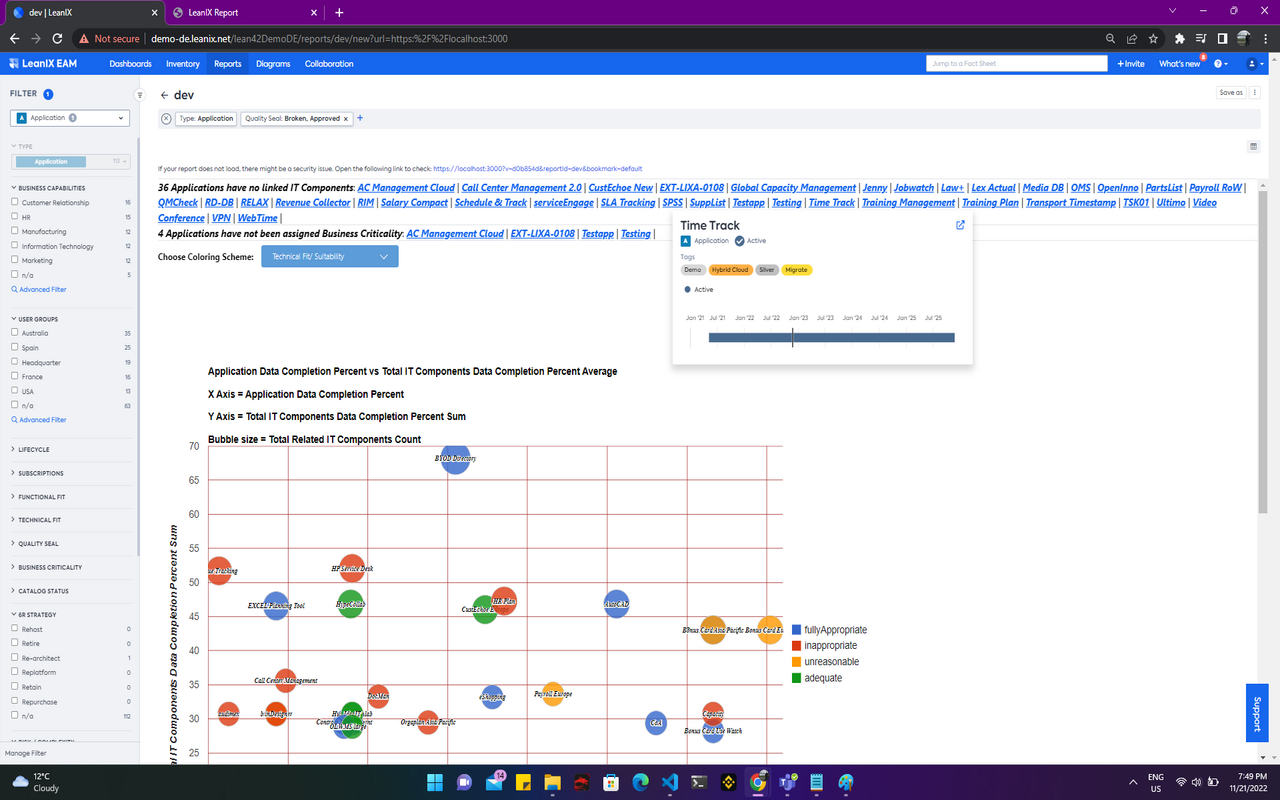The height and width of the screenshot is (800, 1280).
Task: Remove the Quality Seal filter chip
Action: (346, 118)
